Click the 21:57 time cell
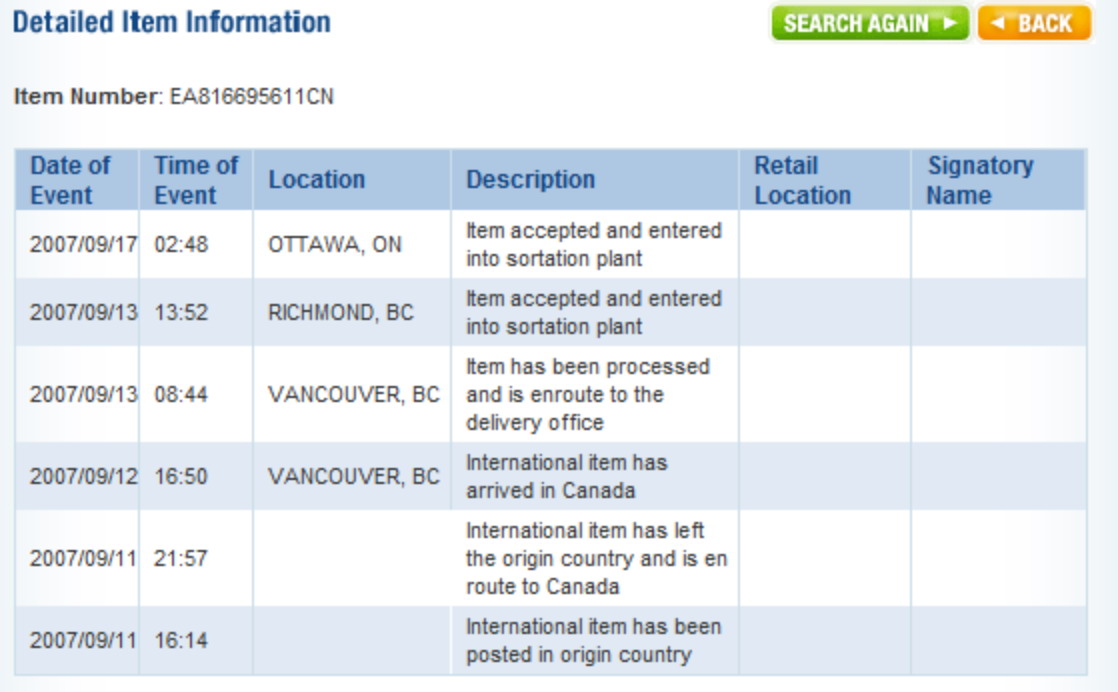 click(x=181, y=558)
